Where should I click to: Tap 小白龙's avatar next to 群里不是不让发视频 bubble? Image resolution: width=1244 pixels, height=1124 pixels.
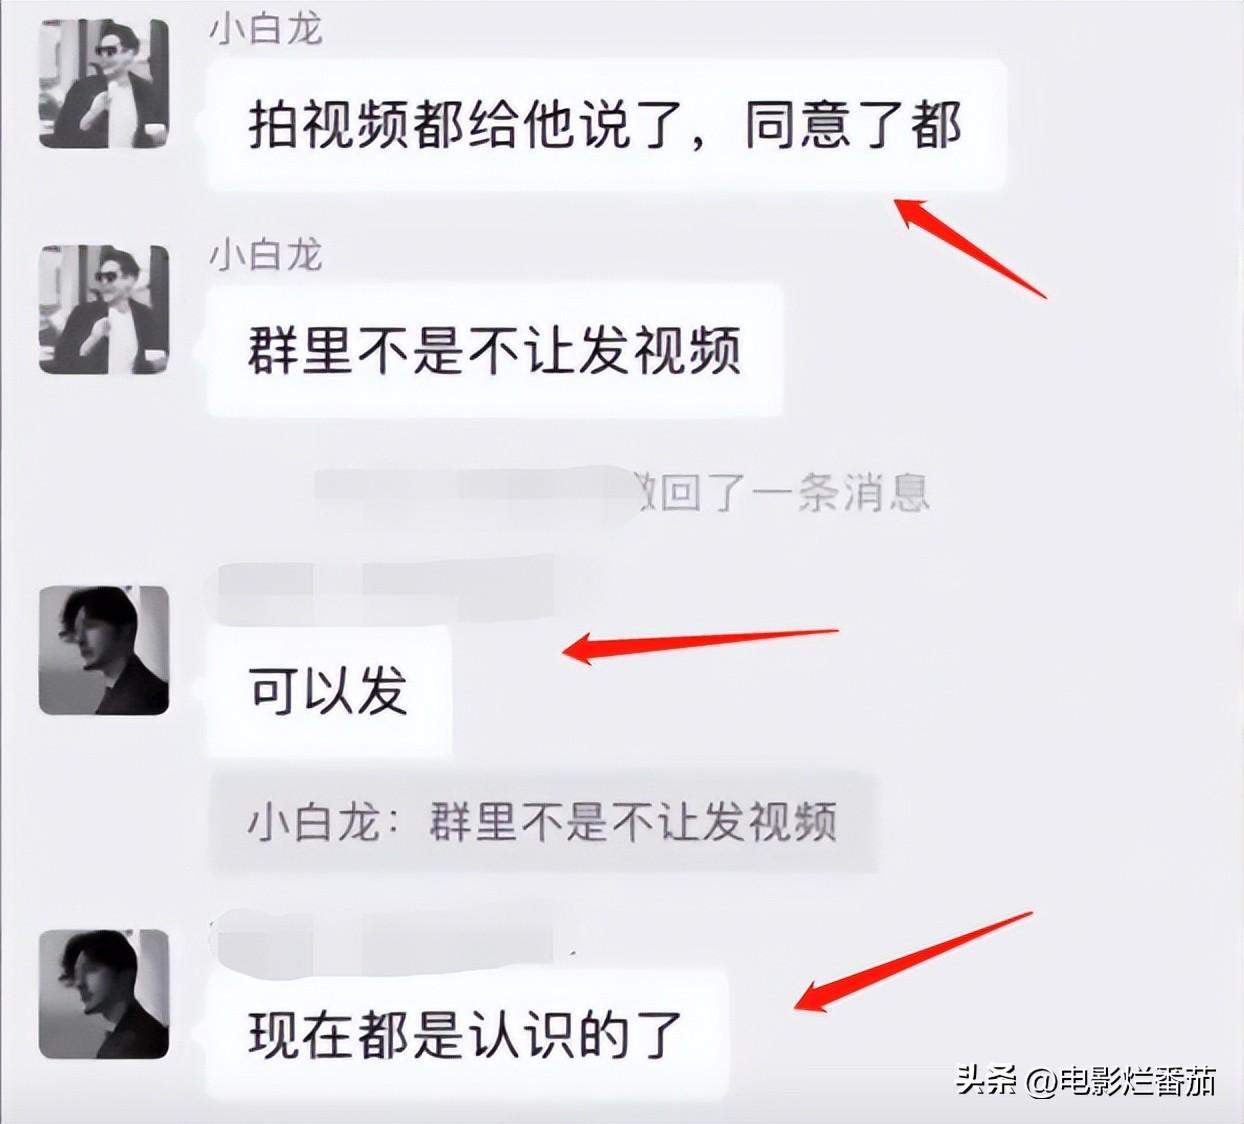(104, 309)
